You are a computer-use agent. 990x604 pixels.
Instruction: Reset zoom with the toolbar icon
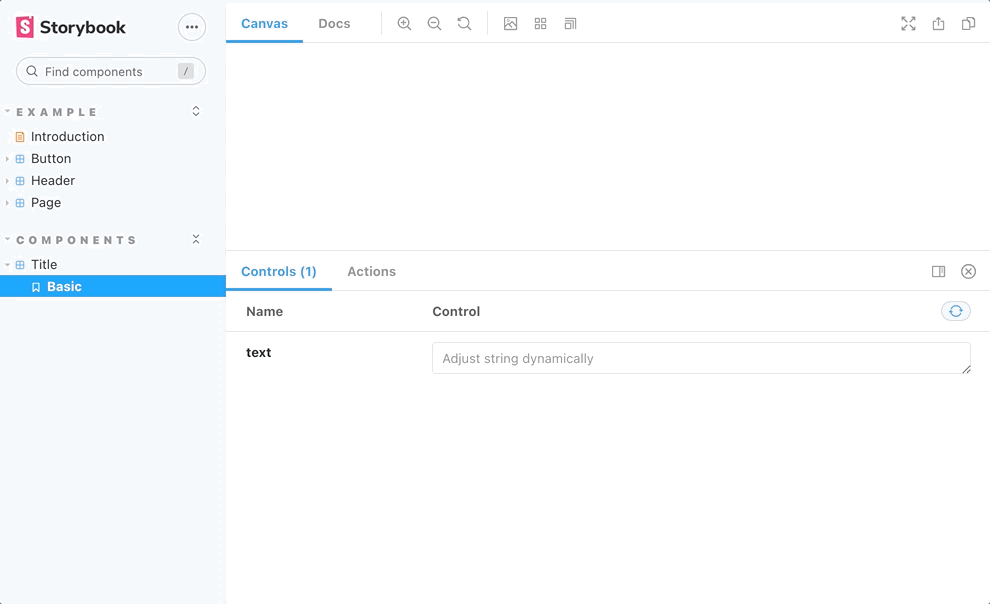tap(464, 23)
